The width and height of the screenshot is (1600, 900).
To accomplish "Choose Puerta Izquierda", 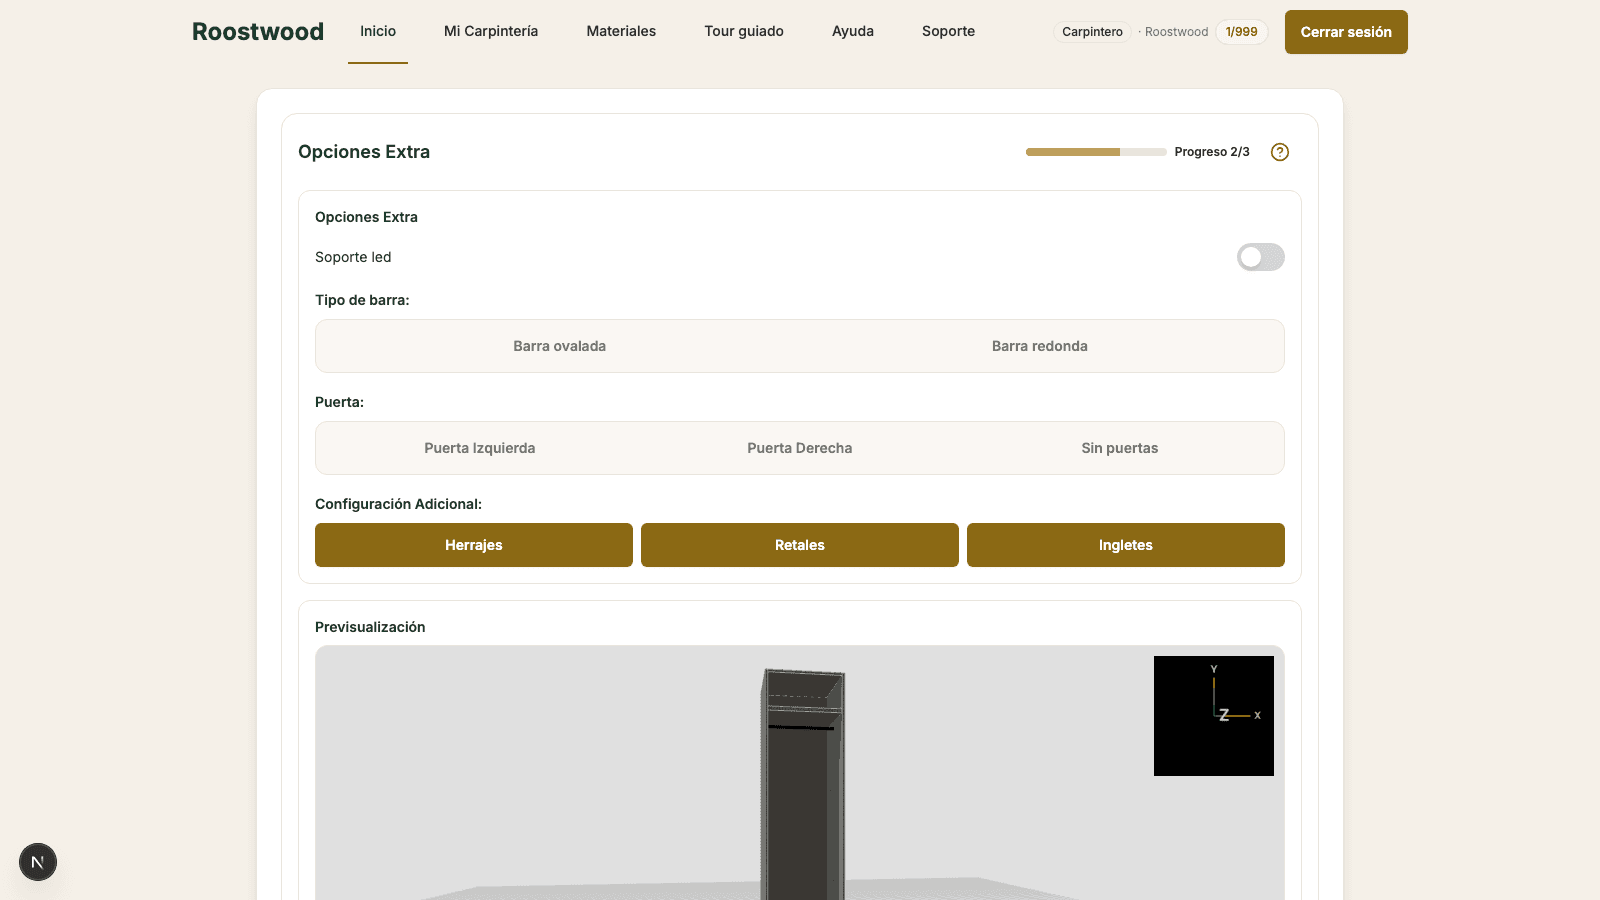I will pyautogui.click(x=480, y=448).
